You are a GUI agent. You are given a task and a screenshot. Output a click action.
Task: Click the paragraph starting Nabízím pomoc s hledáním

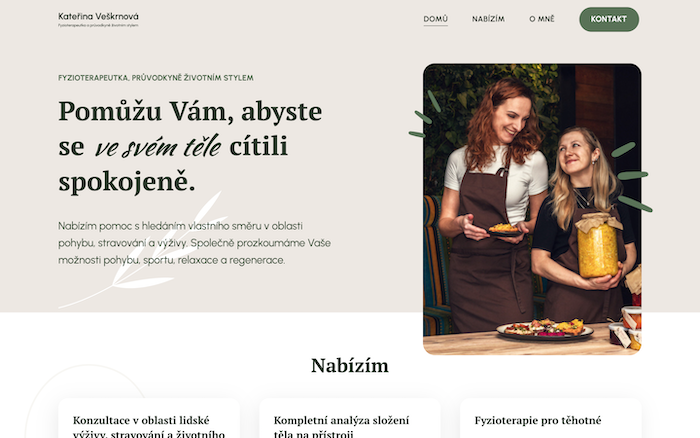pos(195,243)
